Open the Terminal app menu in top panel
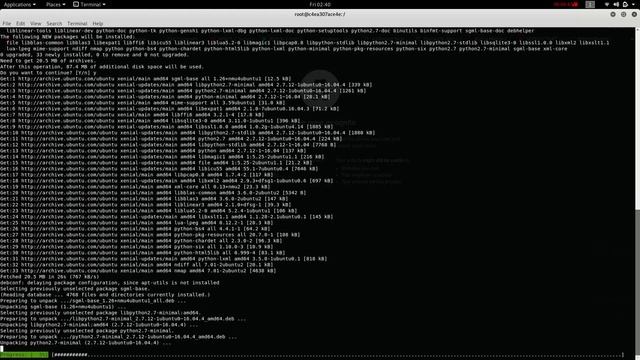 pyautogui.click(x=89, y=4)
